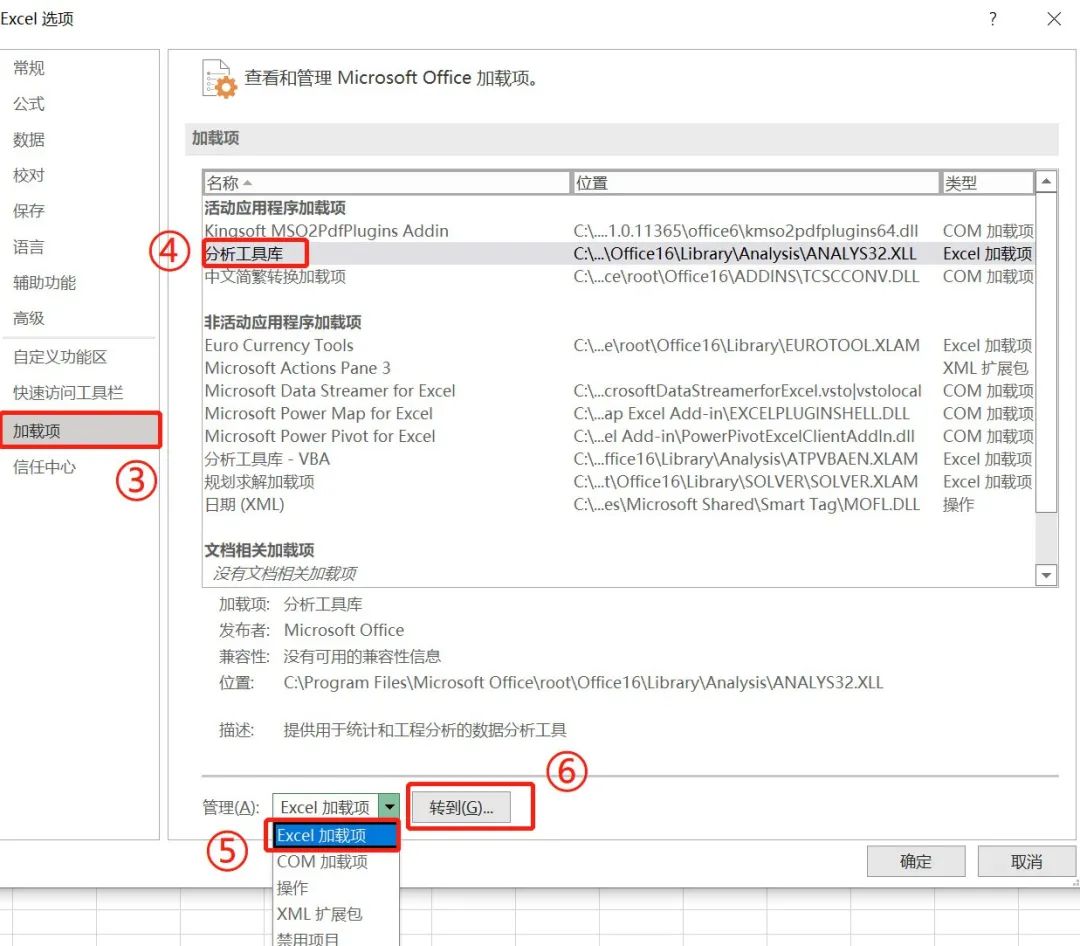This screenshot has height=946, width=1080.
Task: Dismiss dialog with the 取消 button
Action: coord(1026,861)
